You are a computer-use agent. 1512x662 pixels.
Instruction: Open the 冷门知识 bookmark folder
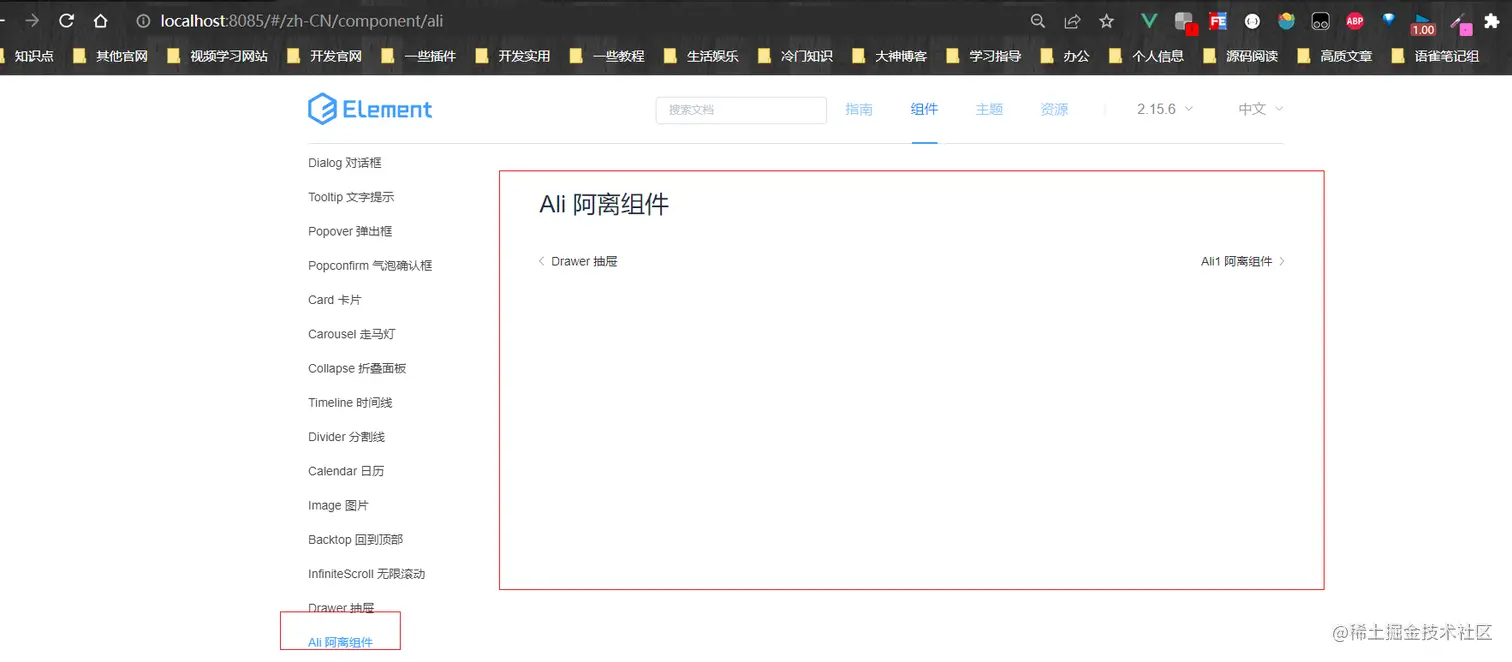(x=795, y=56)
